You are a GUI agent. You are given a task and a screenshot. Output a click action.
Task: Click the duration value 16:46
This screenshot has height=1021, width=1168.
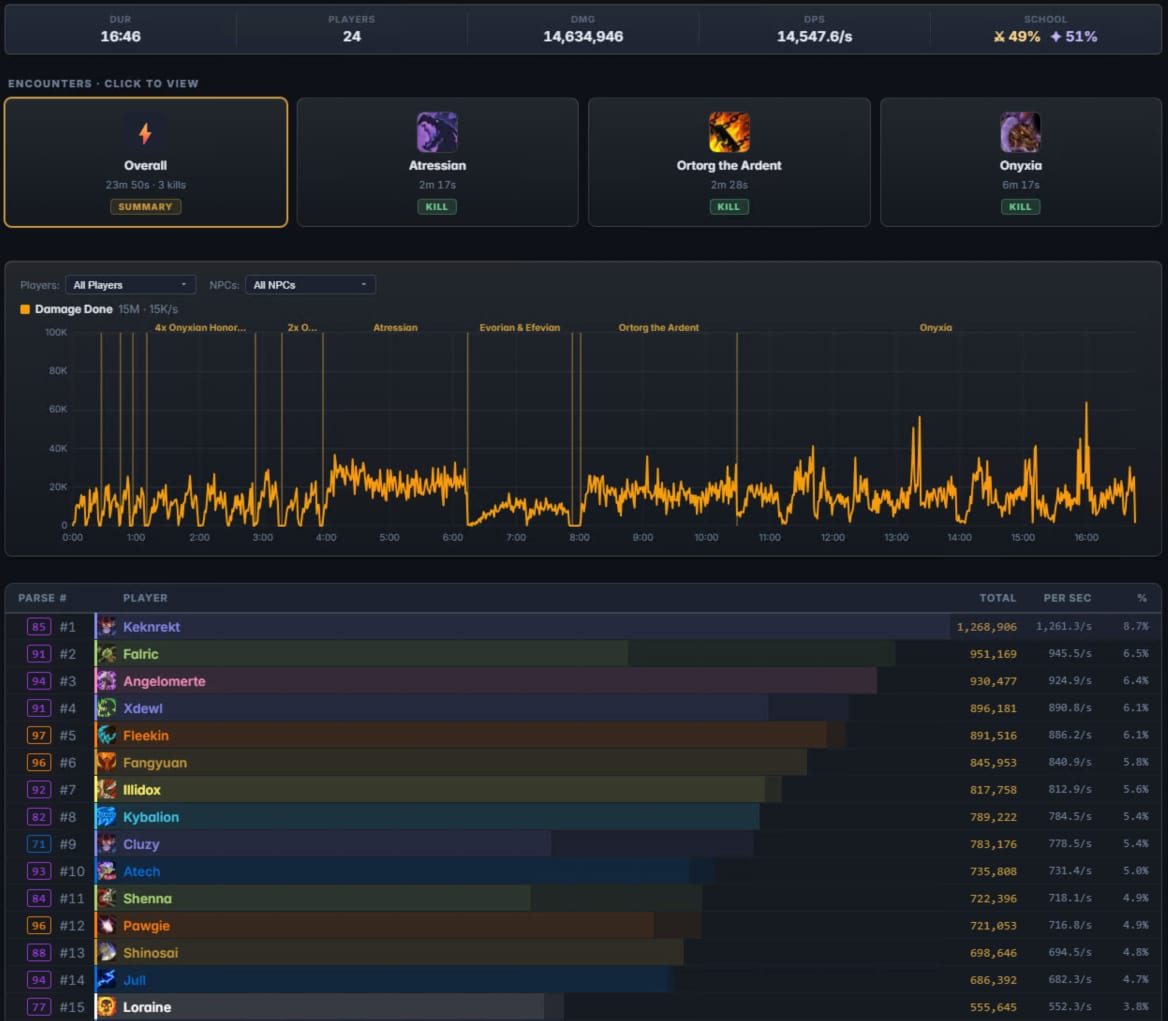[x=121, y=36]
